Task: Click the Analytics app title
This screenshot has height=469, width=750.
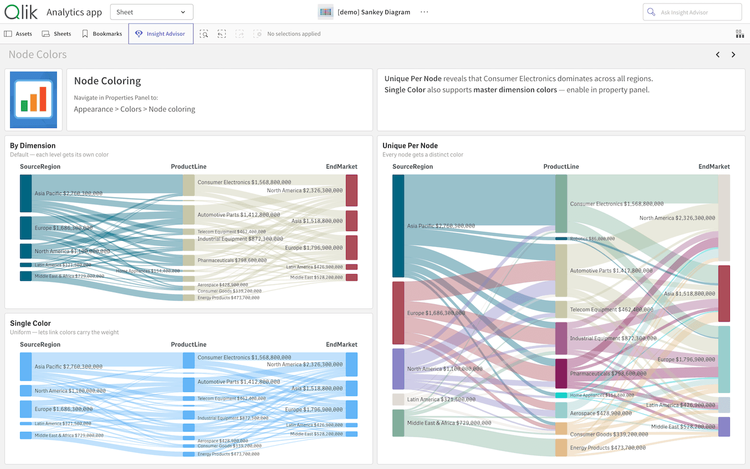Action: click(x=74, y=12)
